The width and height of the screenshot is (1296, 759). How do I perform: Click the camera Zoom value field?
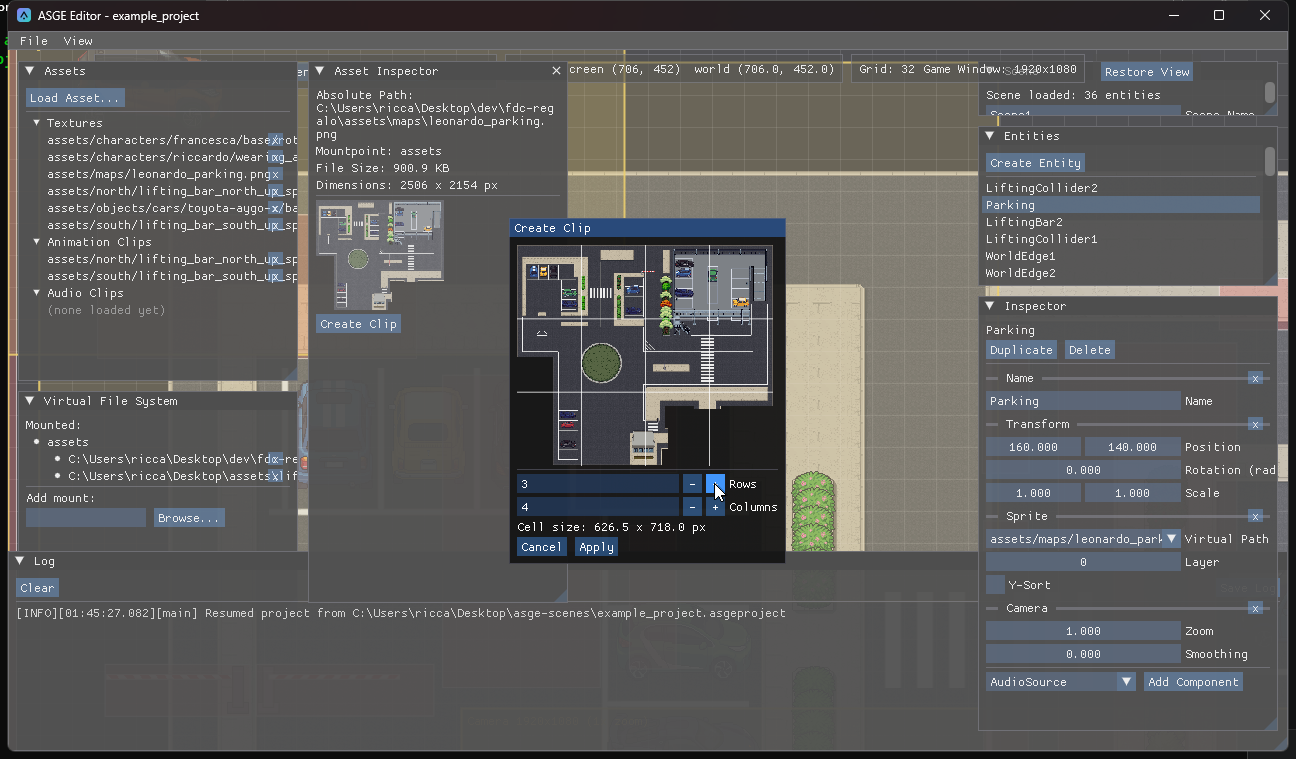coord(1083,631)
